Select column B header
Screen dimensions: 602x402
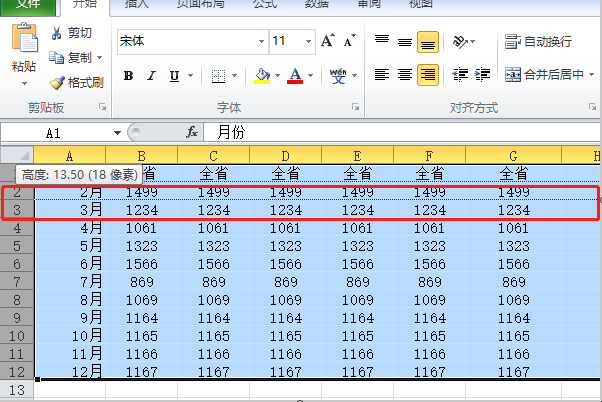tap(141, 156)
